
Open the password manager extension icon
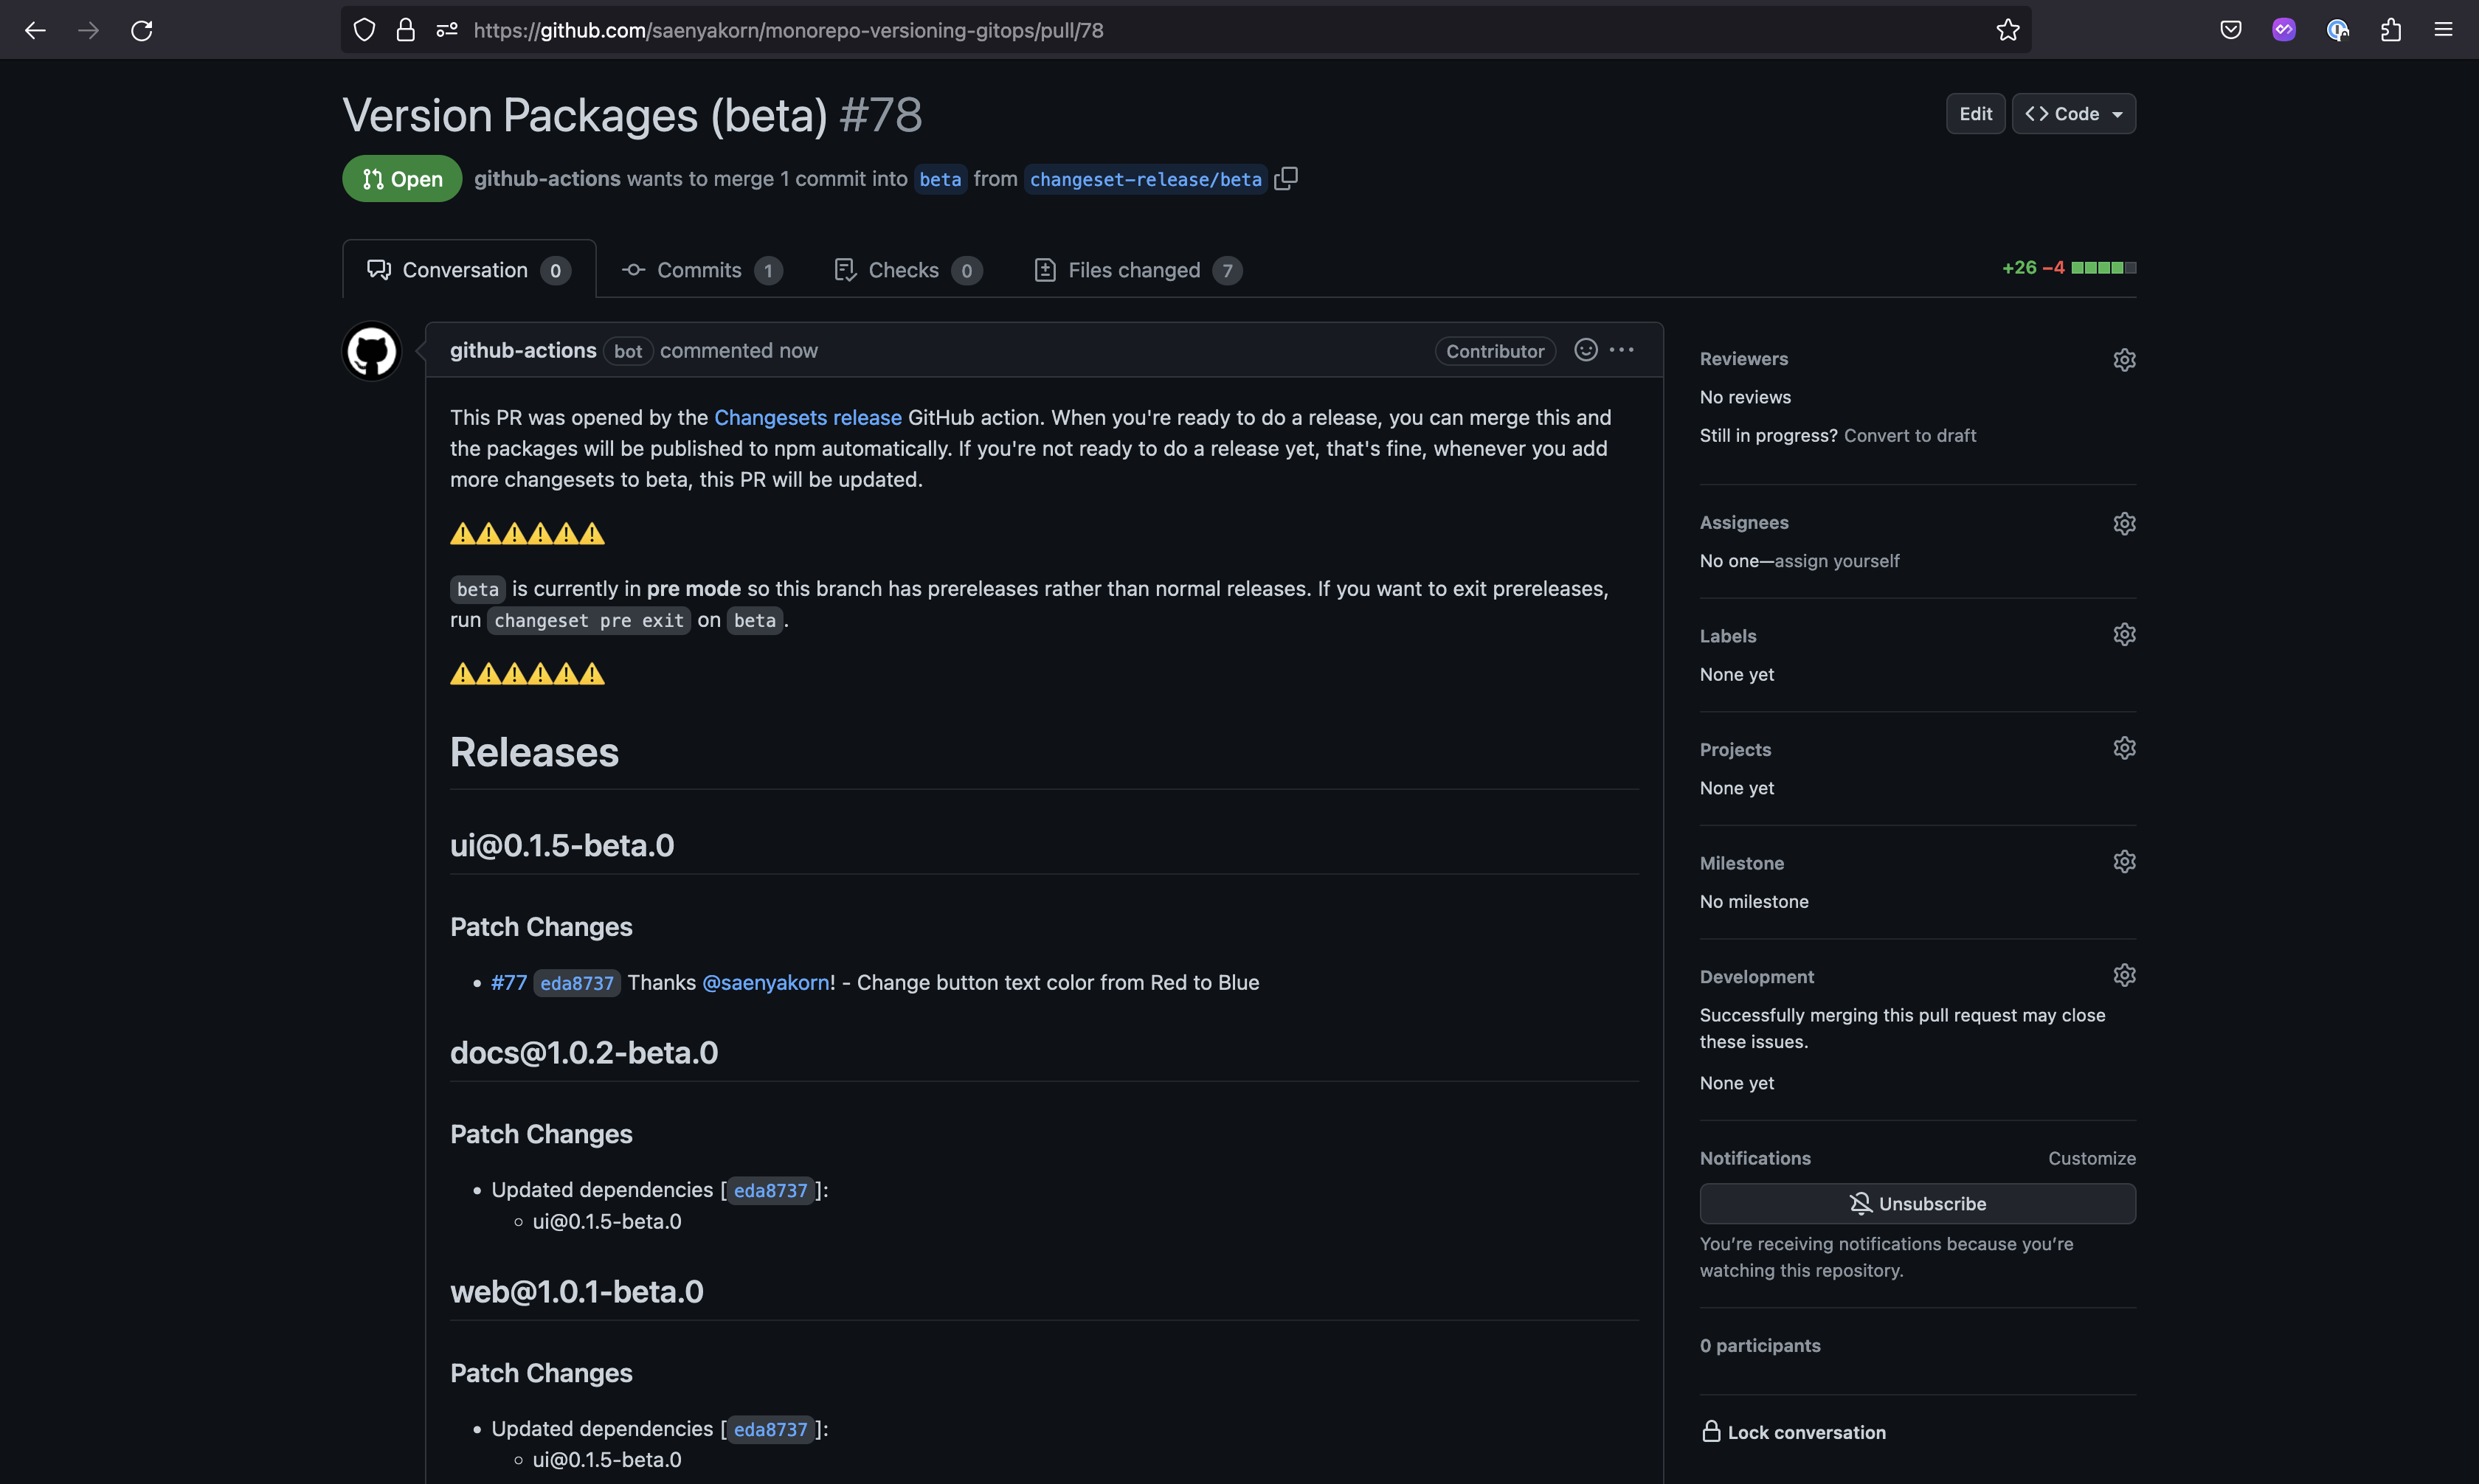tap(2337, 30)
